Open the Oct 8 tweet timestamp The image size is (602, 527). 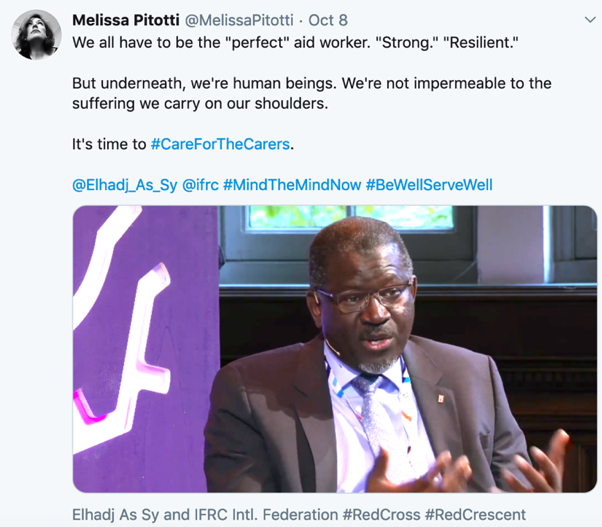coord(328,20)
